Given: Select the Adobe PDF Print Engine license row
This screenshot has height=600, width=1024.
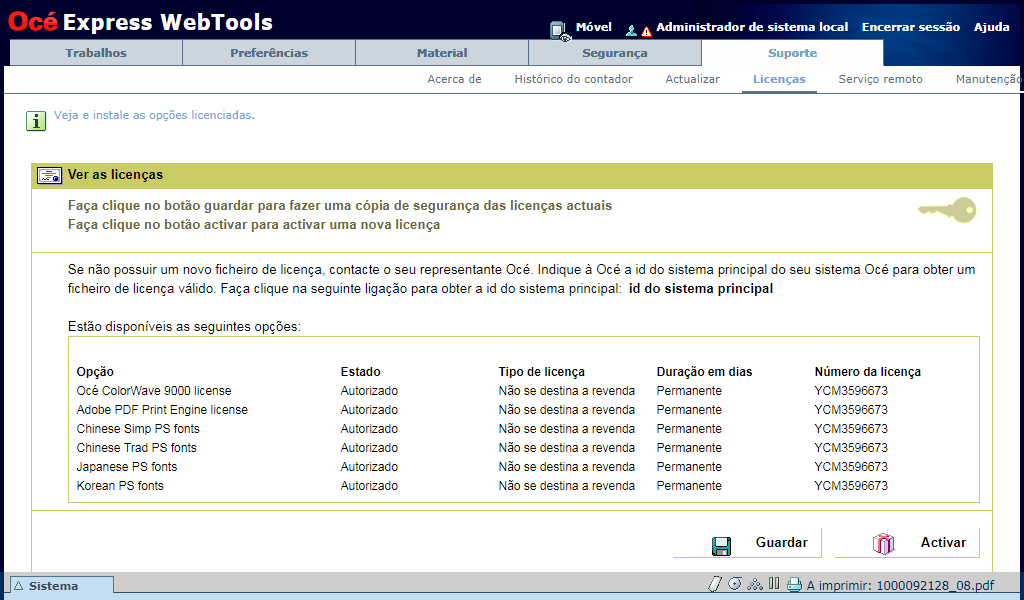Looking at the screenshot, I should (524, 409).
